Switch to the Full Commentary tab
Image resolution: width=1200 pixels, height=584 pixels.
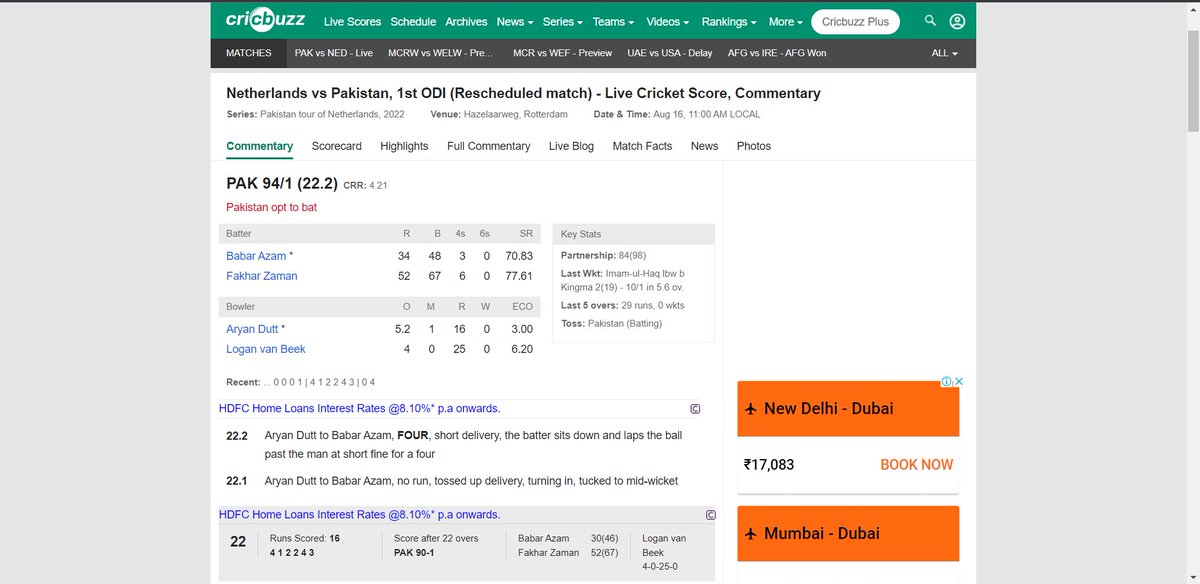(489, 146)
